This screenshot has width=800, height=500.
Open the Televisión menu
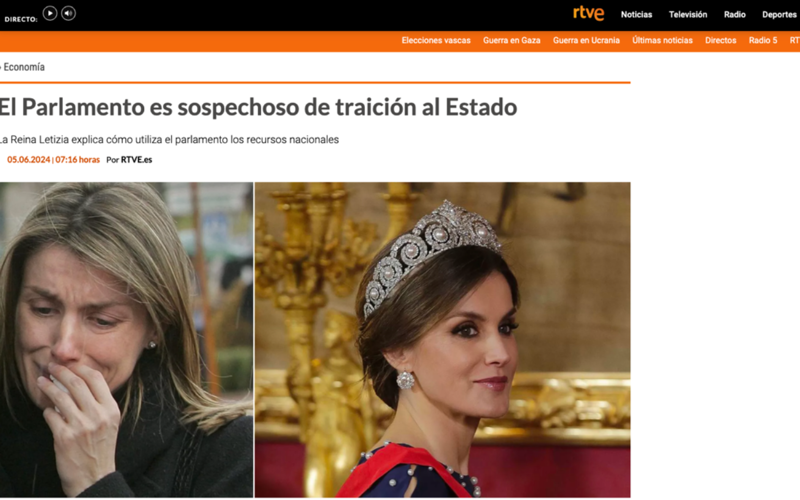[x=688, y=15]
